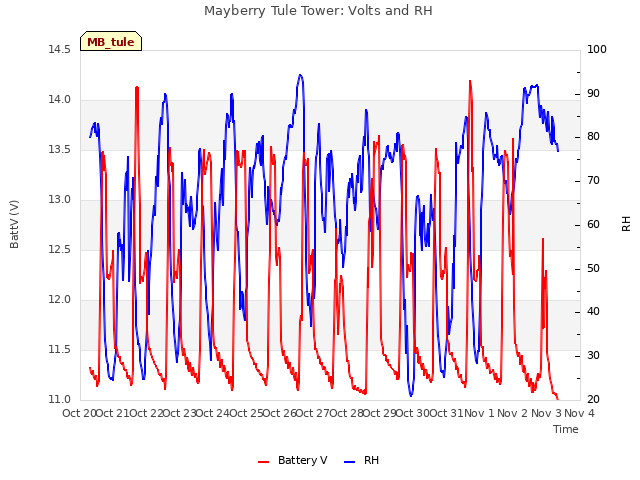
Task: Toggle the Battery V legend entry
Action: pyautogui.click(x=293, y=460)
